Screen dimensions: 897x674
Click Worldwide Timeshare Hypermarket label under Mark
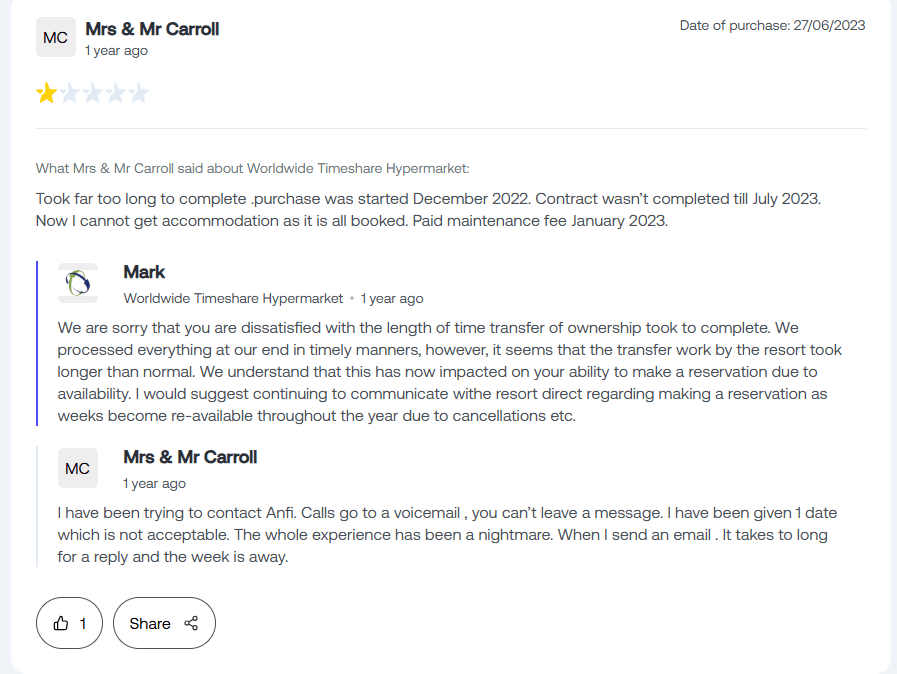tap(233, 298)
